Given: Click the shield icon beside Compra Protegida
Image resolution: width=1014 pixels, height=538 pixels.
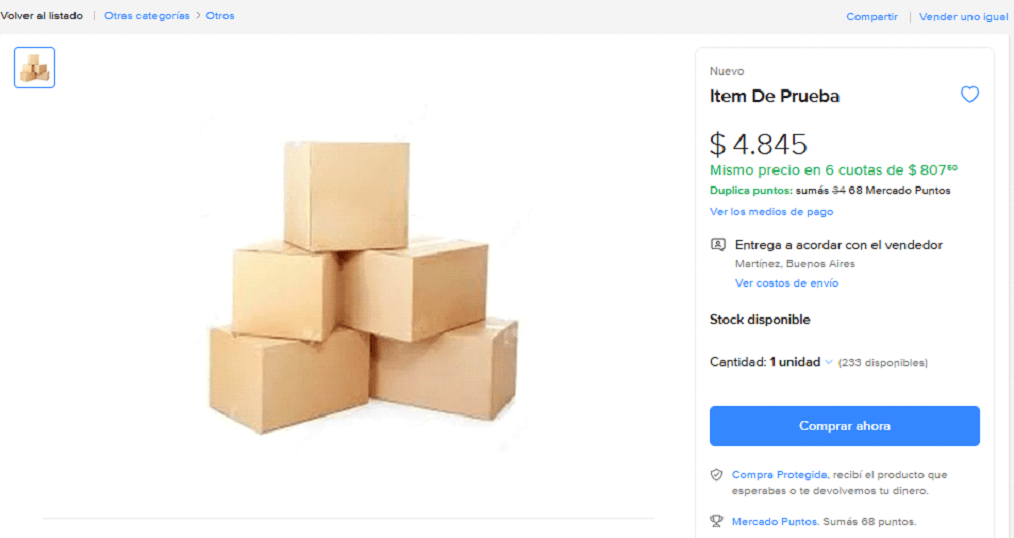Looking at the screenshot, I should (716, 475).
